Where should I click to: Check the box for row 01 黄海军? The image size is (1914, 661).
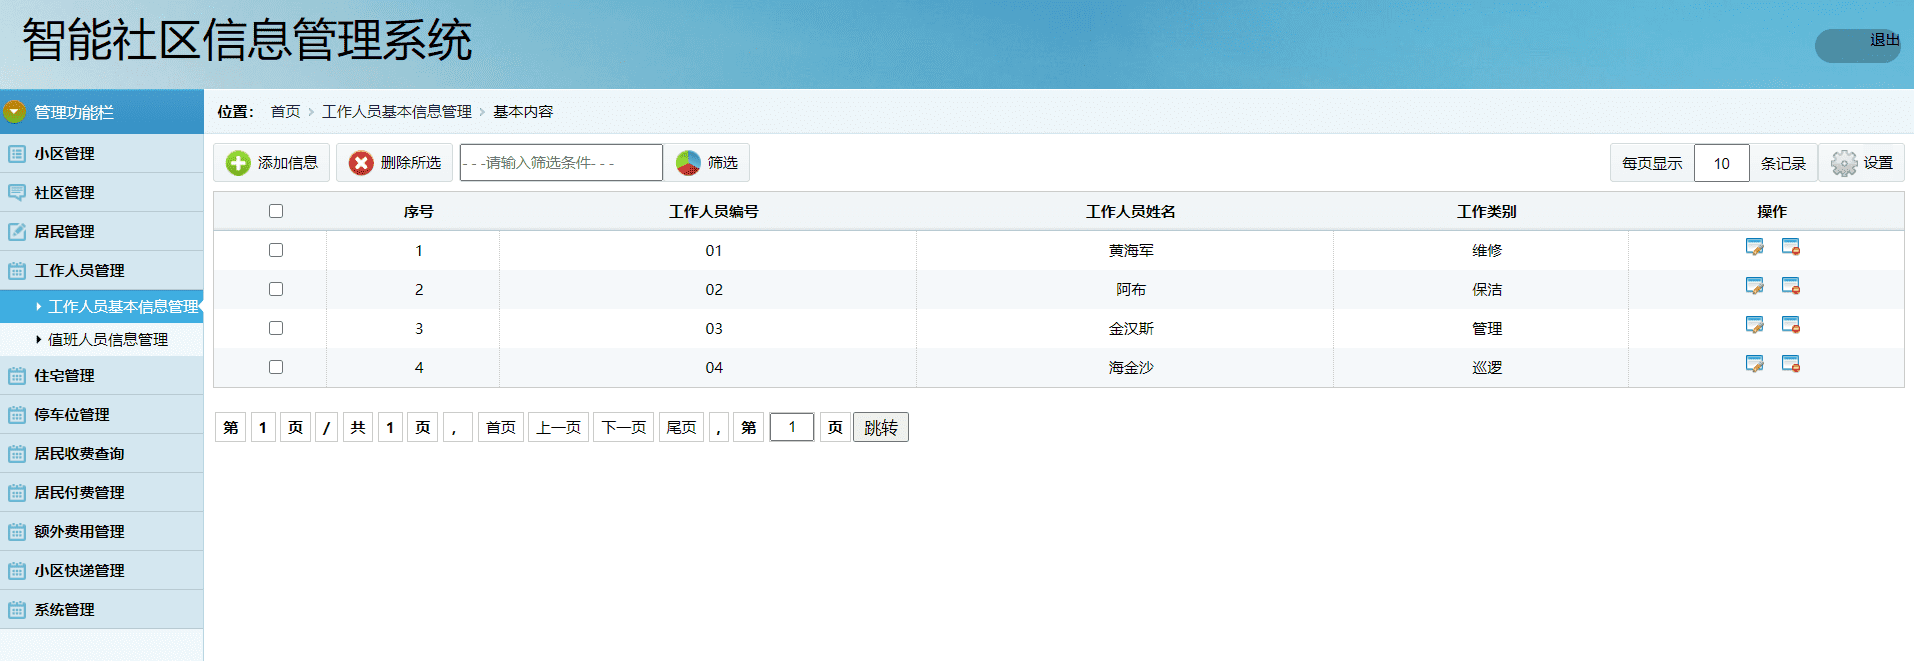[x=276, y=250]
